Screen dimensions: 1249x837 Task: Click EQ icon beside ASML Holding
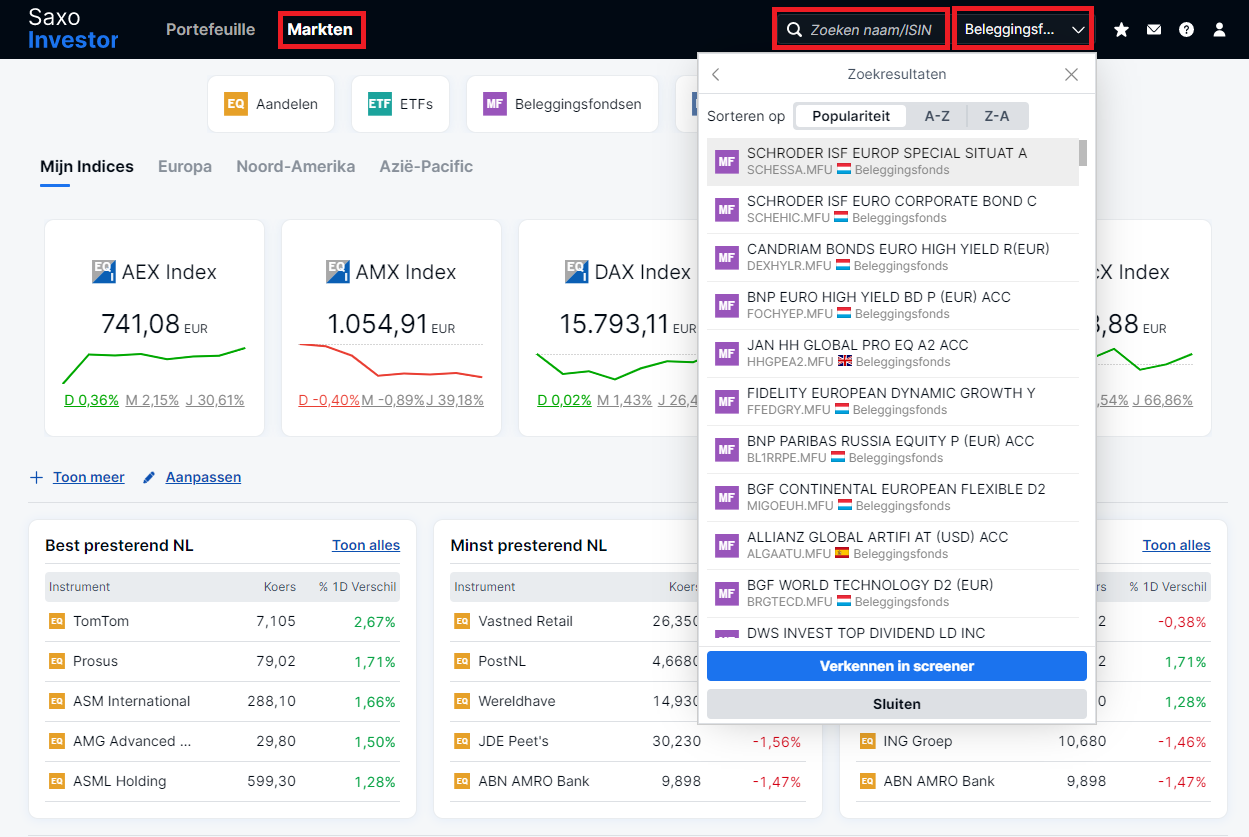57,781
